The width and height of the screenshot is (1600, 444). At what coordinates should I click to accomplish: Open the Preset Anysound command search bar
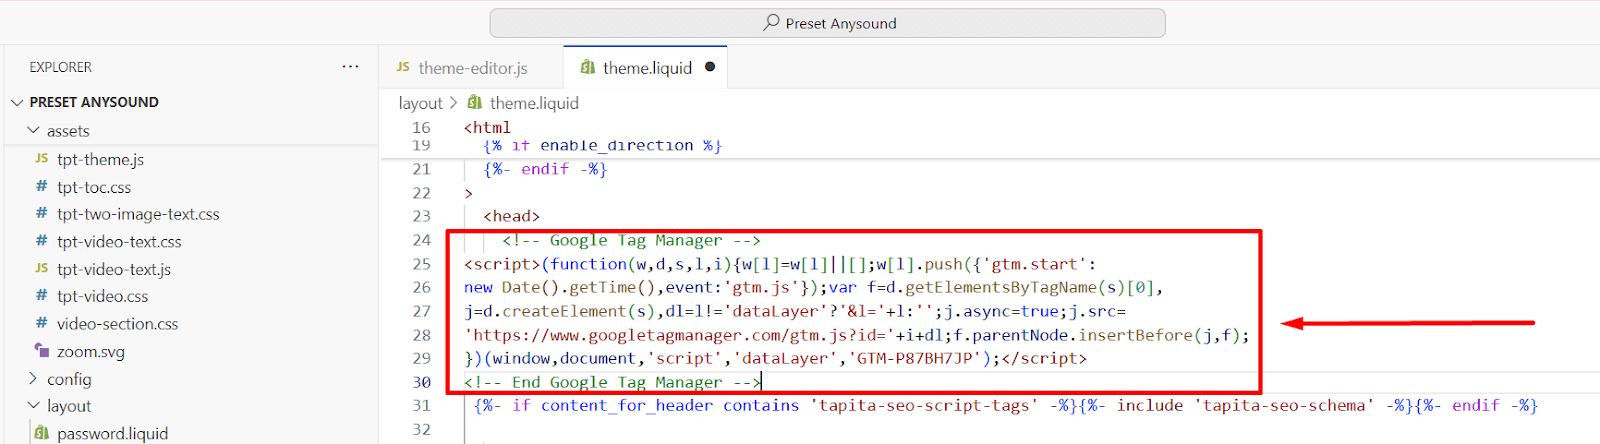tap(827, 23)
